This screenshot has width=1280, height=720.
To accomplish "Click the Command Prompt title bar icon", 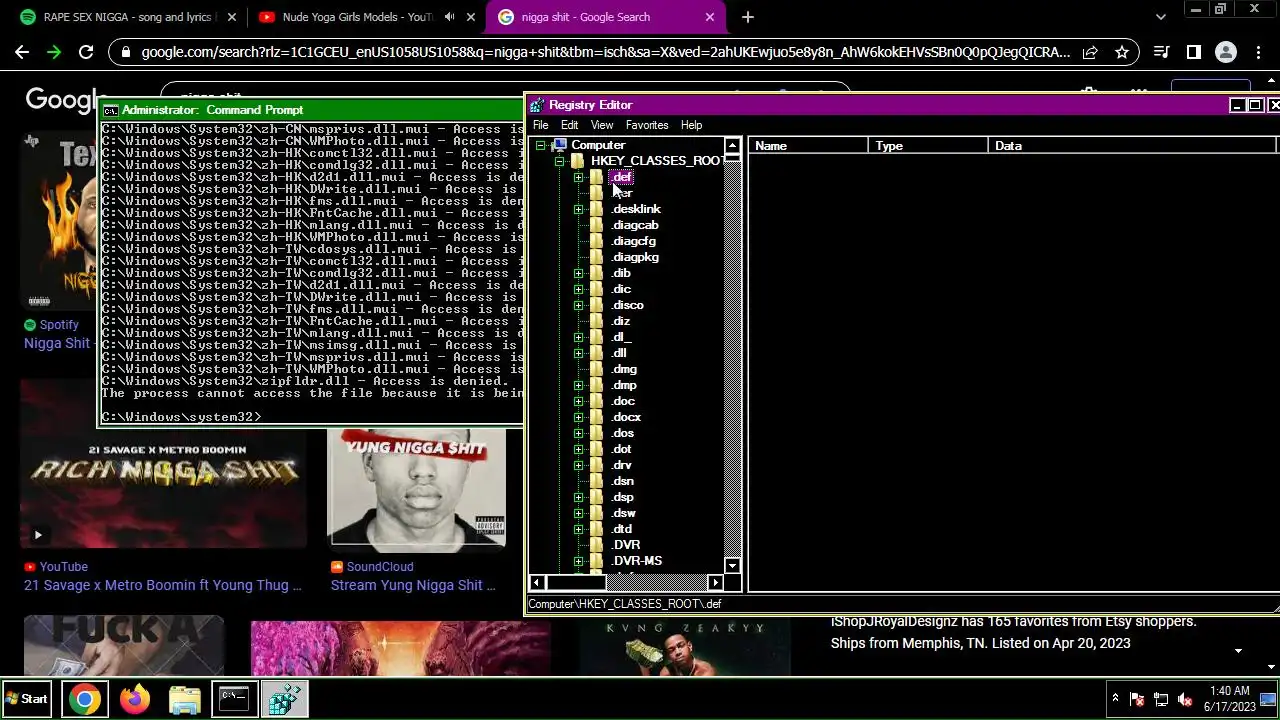I will coord(111,110).
